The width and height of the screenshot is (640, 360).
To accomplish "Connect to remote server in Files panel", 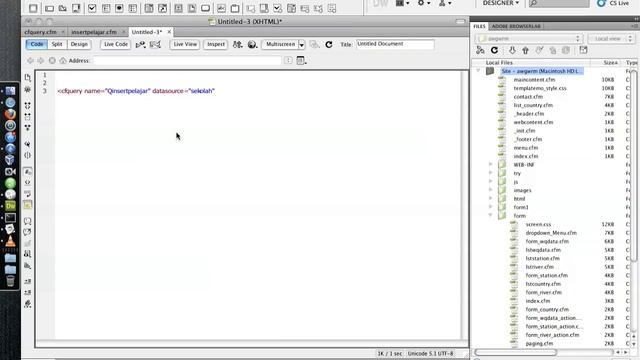I will click(480, 50).
